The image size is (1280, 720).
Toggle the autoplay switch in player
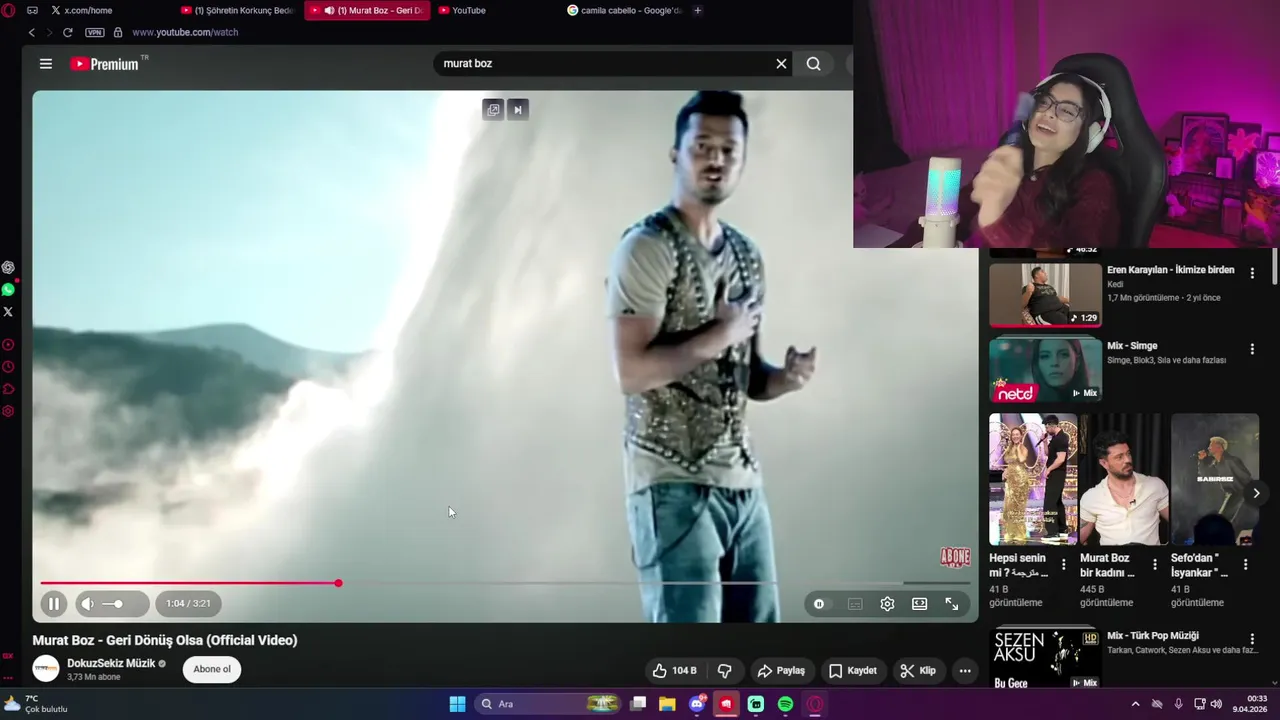point(819,604)
